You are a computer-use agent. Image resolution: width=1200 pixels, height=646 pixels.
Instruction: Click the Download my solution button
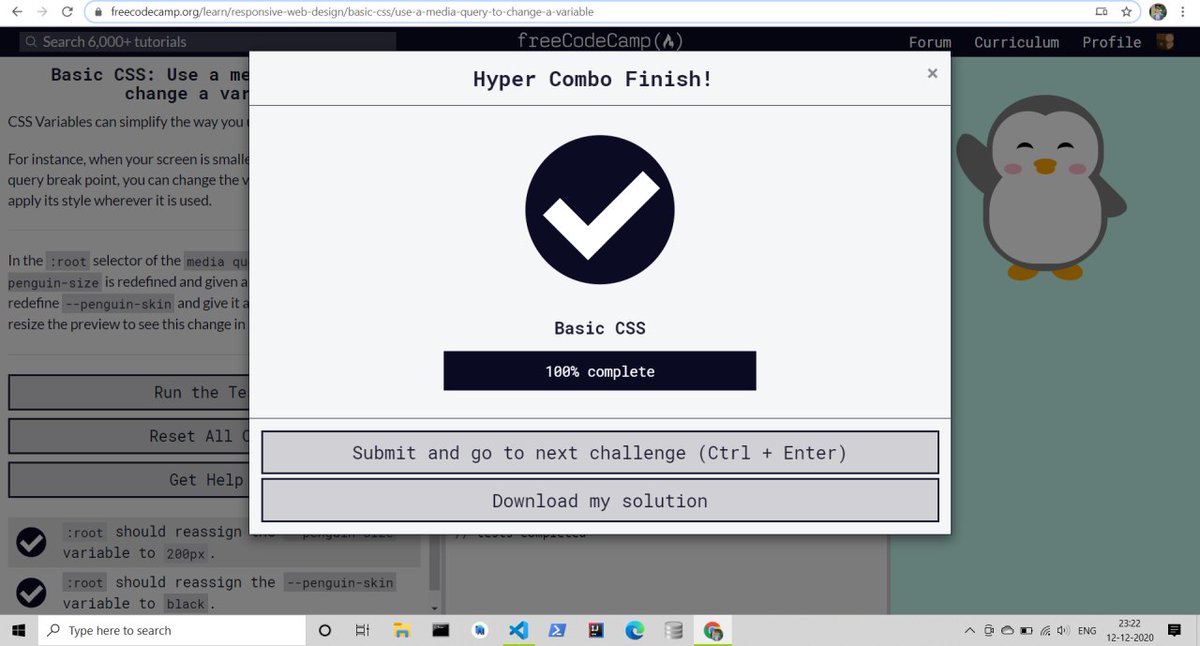pyautogui.click(x=599, y=500)
